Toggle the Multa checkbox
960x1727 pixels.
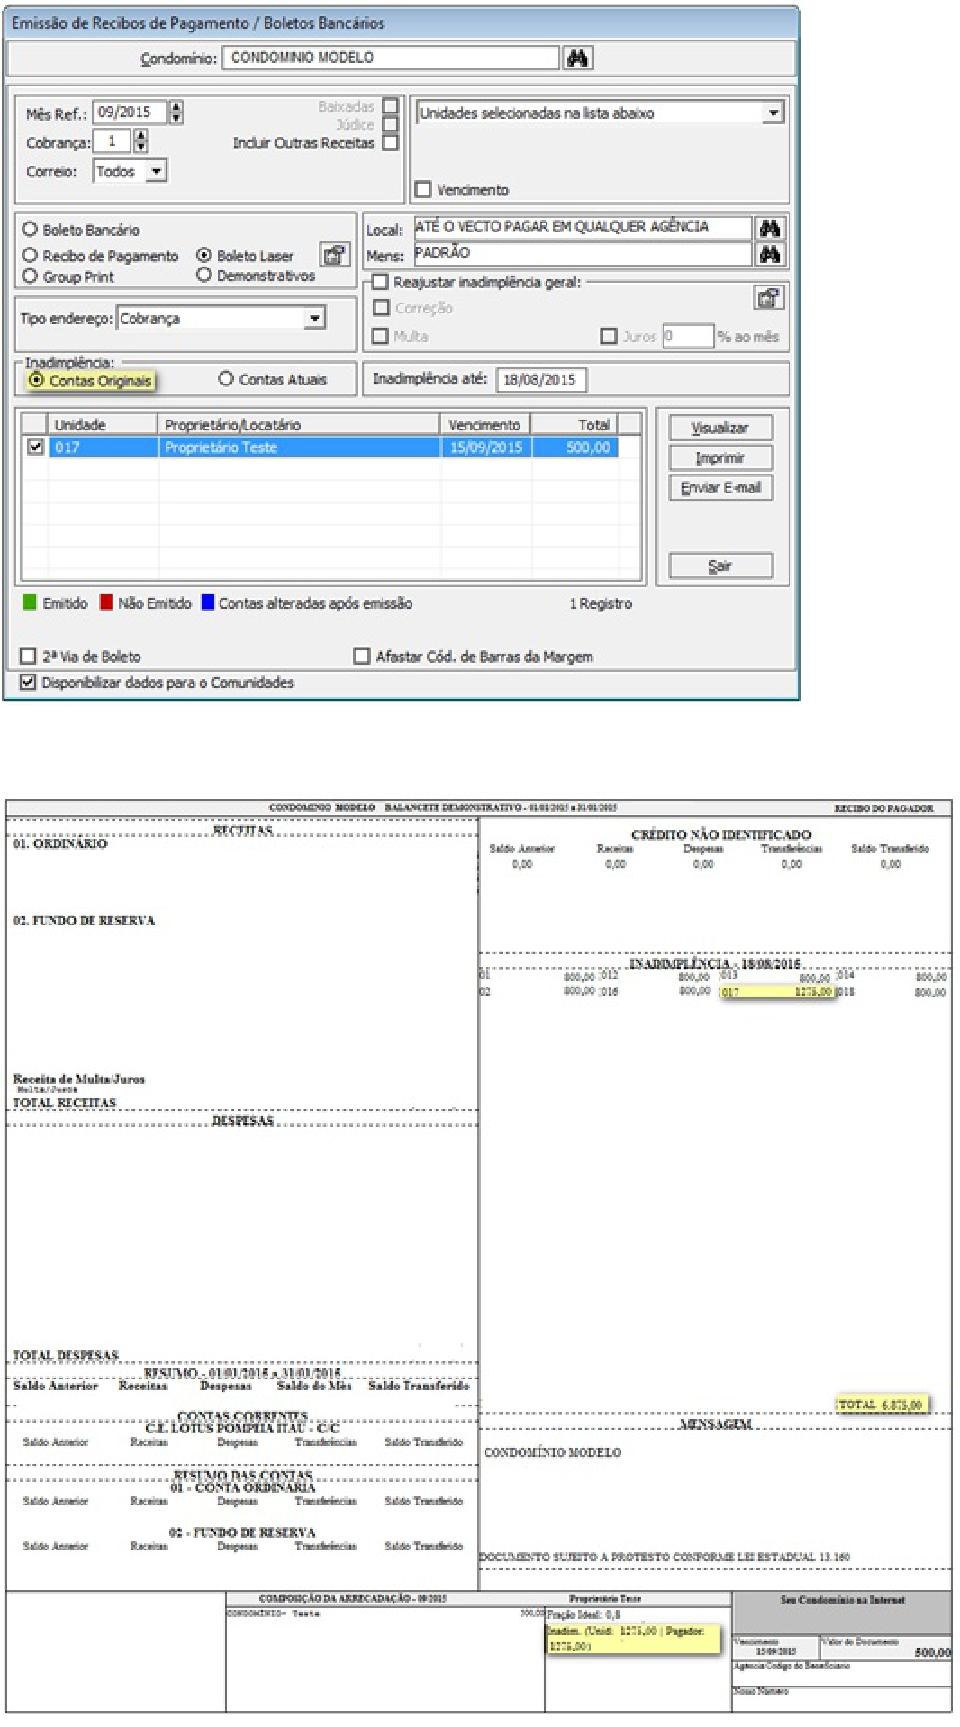(x=380, y=336)
